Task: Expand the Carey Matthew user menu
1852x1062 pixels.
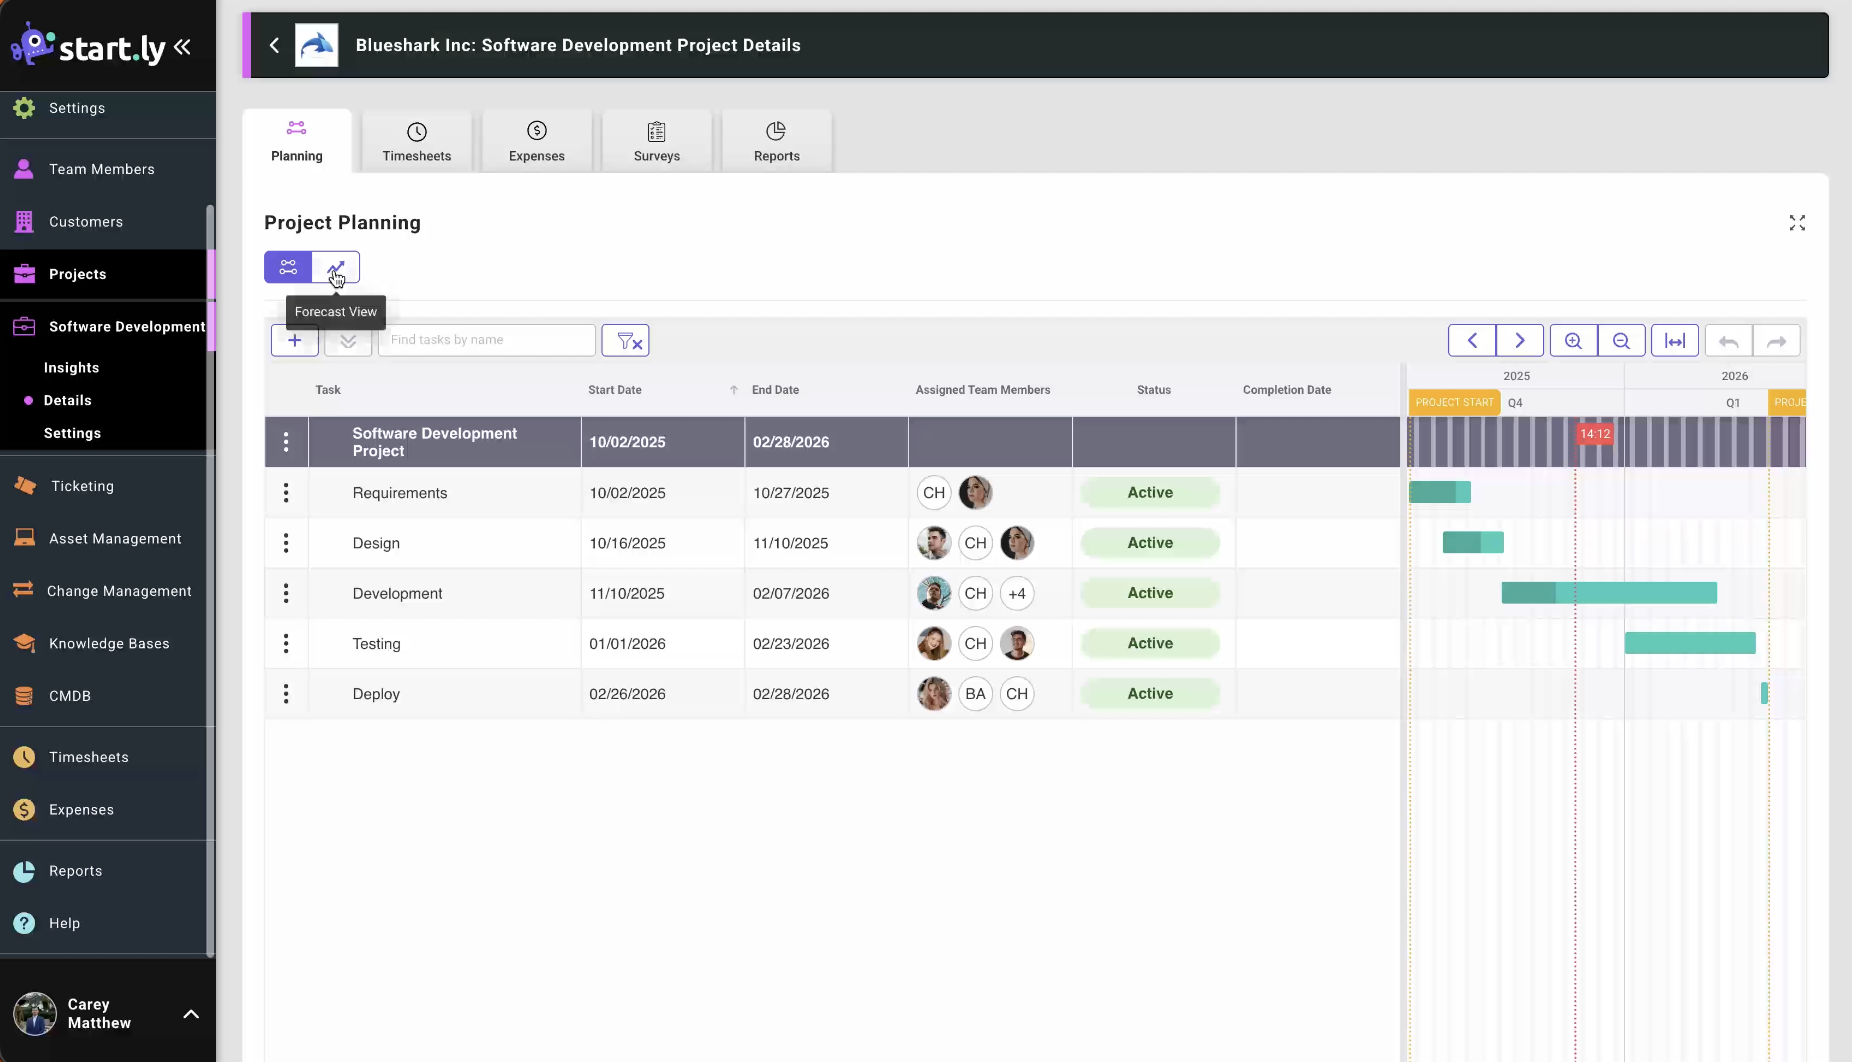Action: (x=191, y=1014)
